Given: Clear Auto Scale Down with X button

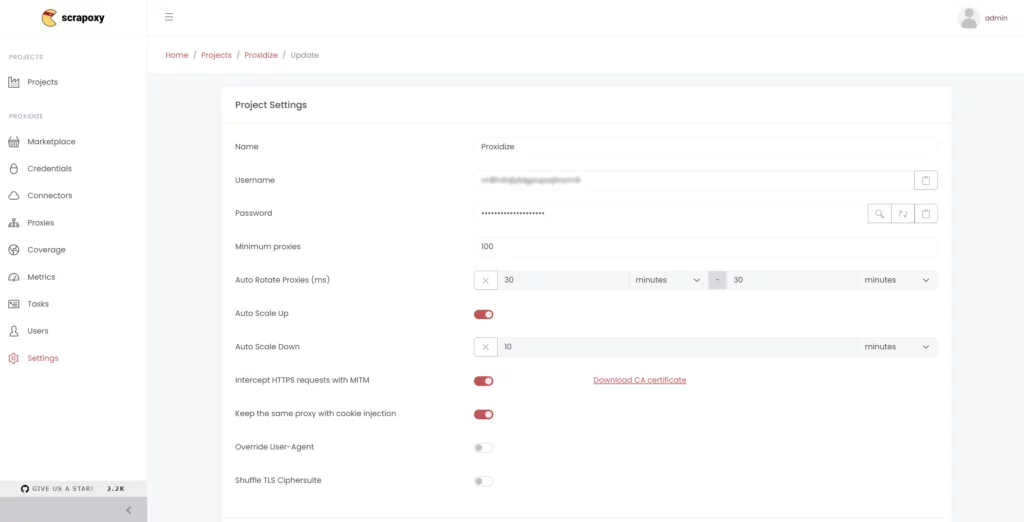Looking at the screenshot, I should coord(485,347).
